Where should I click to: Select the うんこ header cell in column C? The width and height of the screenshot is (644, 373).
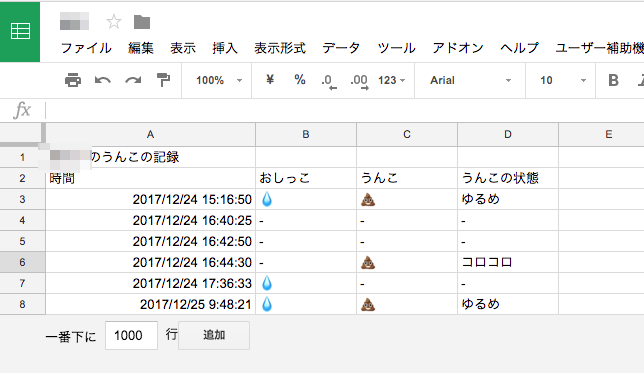click(407, 178)
